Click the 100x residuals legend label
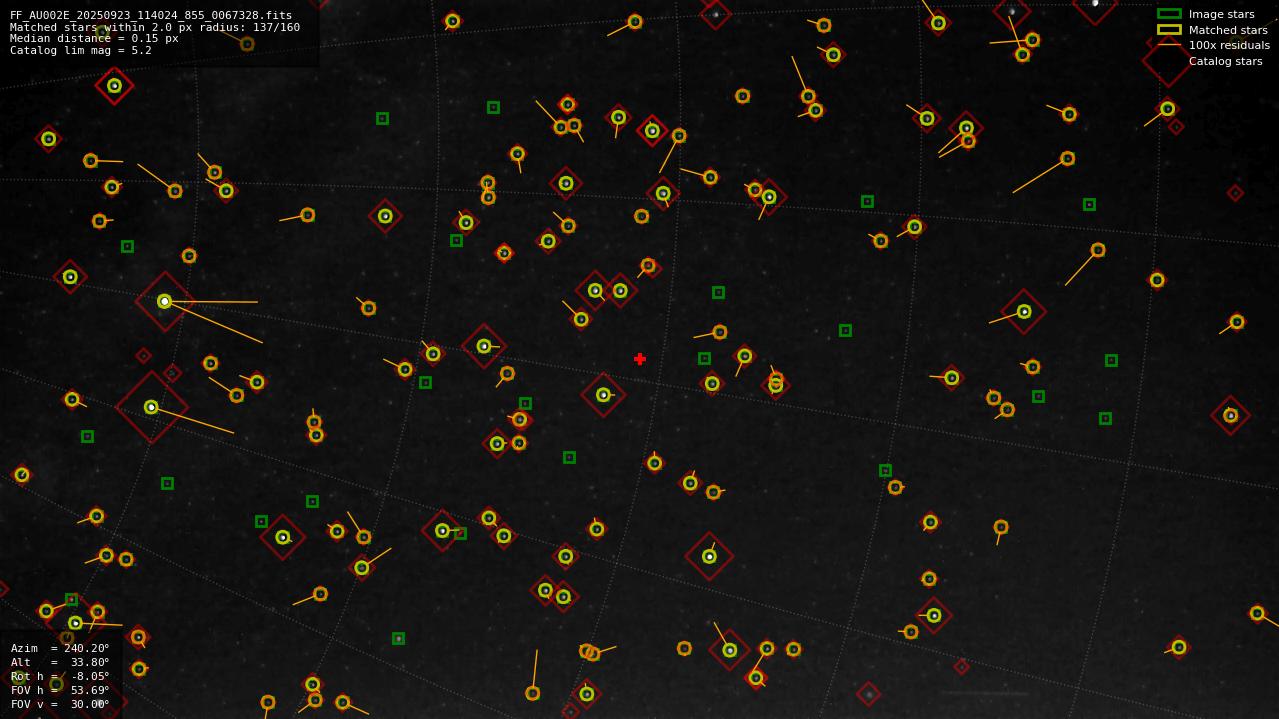Screen dimensions: 1279x719 pos(1229,45)
